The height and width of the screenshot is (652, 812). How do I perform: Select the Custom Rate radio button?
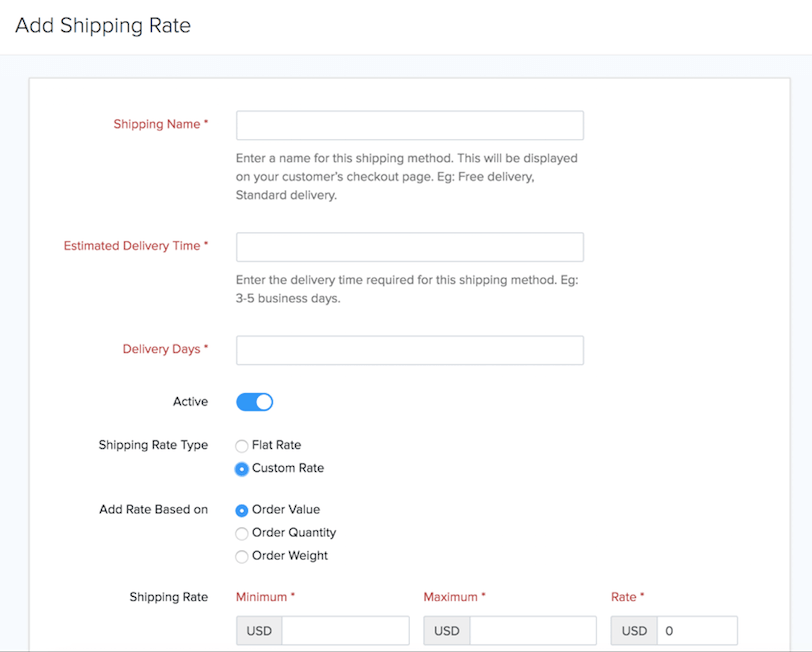[x=241, y=469]
